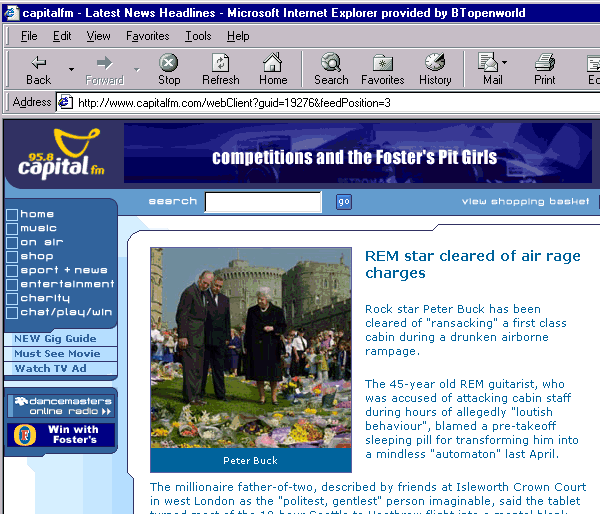Submit search with the go button
This screenshot has width=600, height=514.
click(344, 202)
